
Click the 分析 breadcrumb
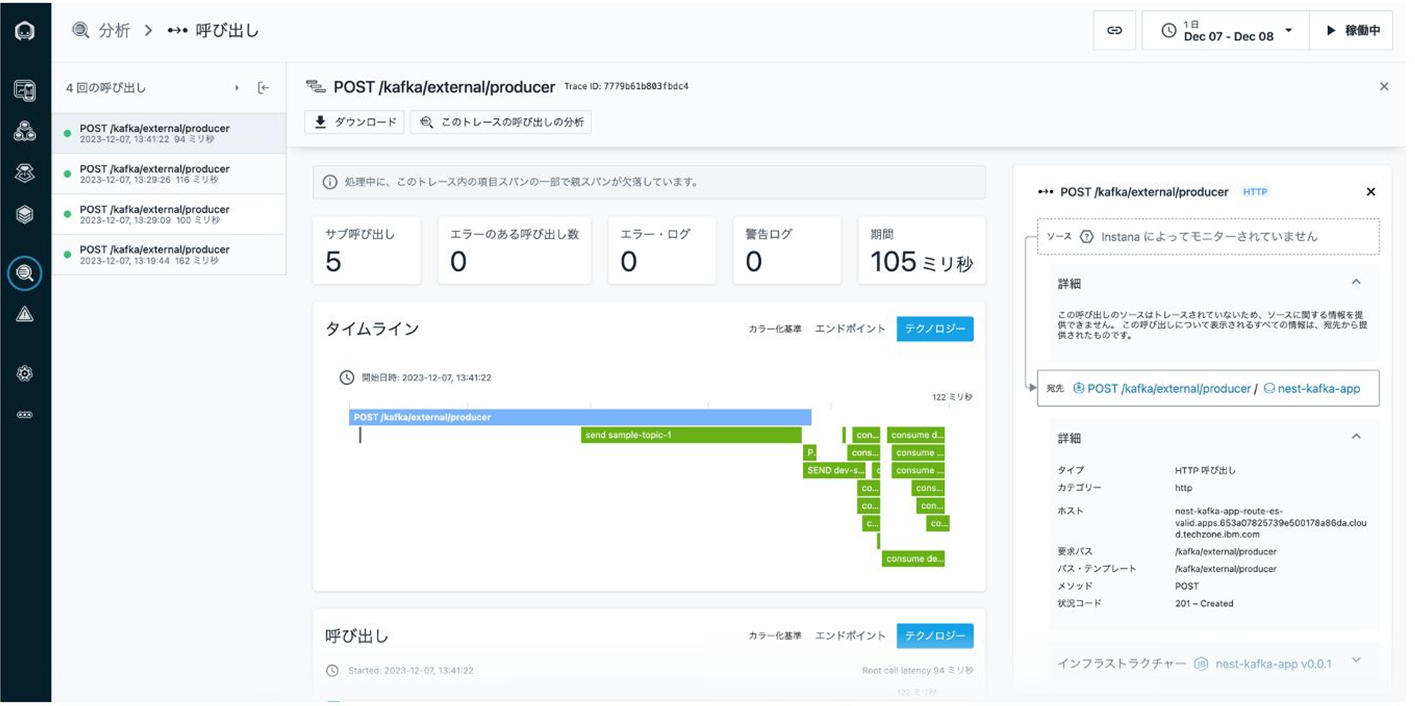point(101,30)
